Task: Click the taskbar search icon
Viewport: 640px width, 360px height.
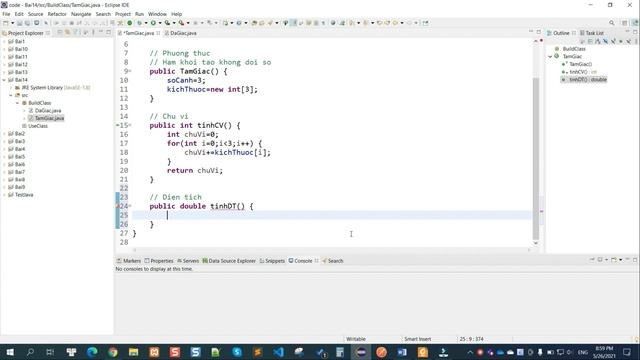Action: click(x=30, y=352)
